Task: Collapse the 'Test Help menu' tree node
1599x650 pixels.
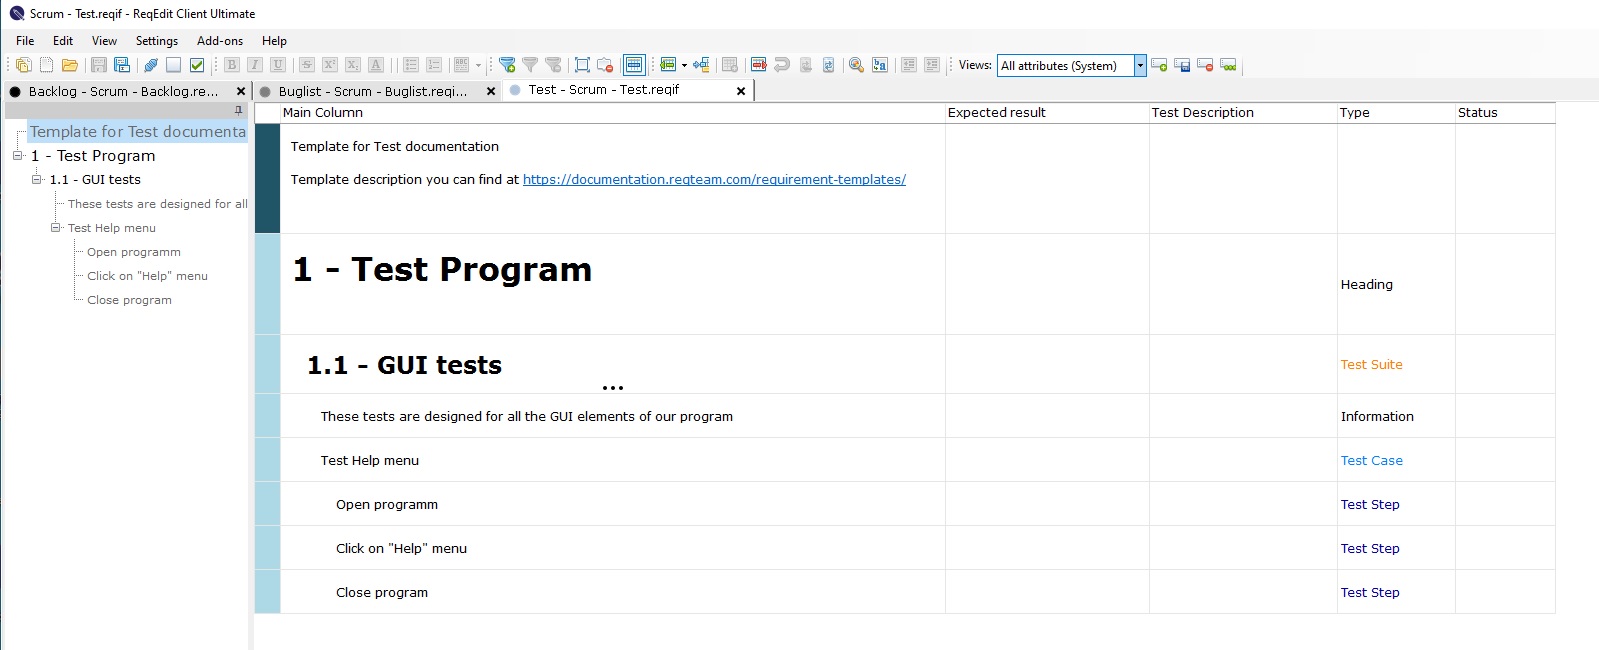Action: (55, 228)
